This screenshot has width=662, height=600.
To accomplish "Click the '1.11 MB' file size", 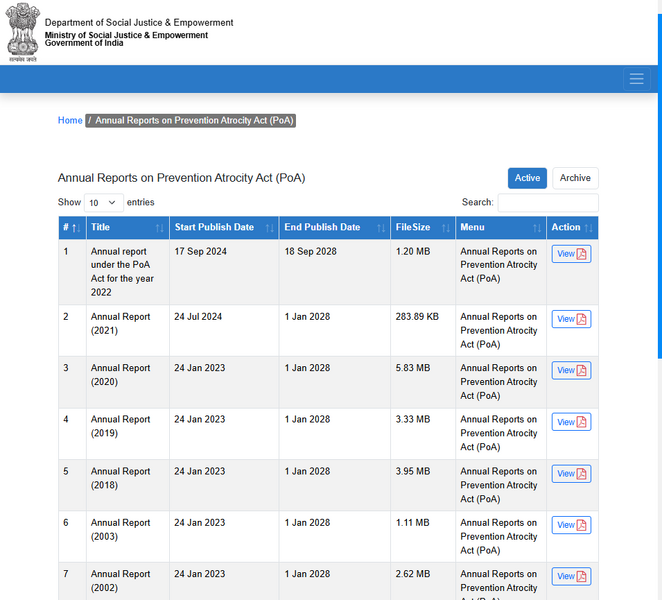I will point(412,522).
